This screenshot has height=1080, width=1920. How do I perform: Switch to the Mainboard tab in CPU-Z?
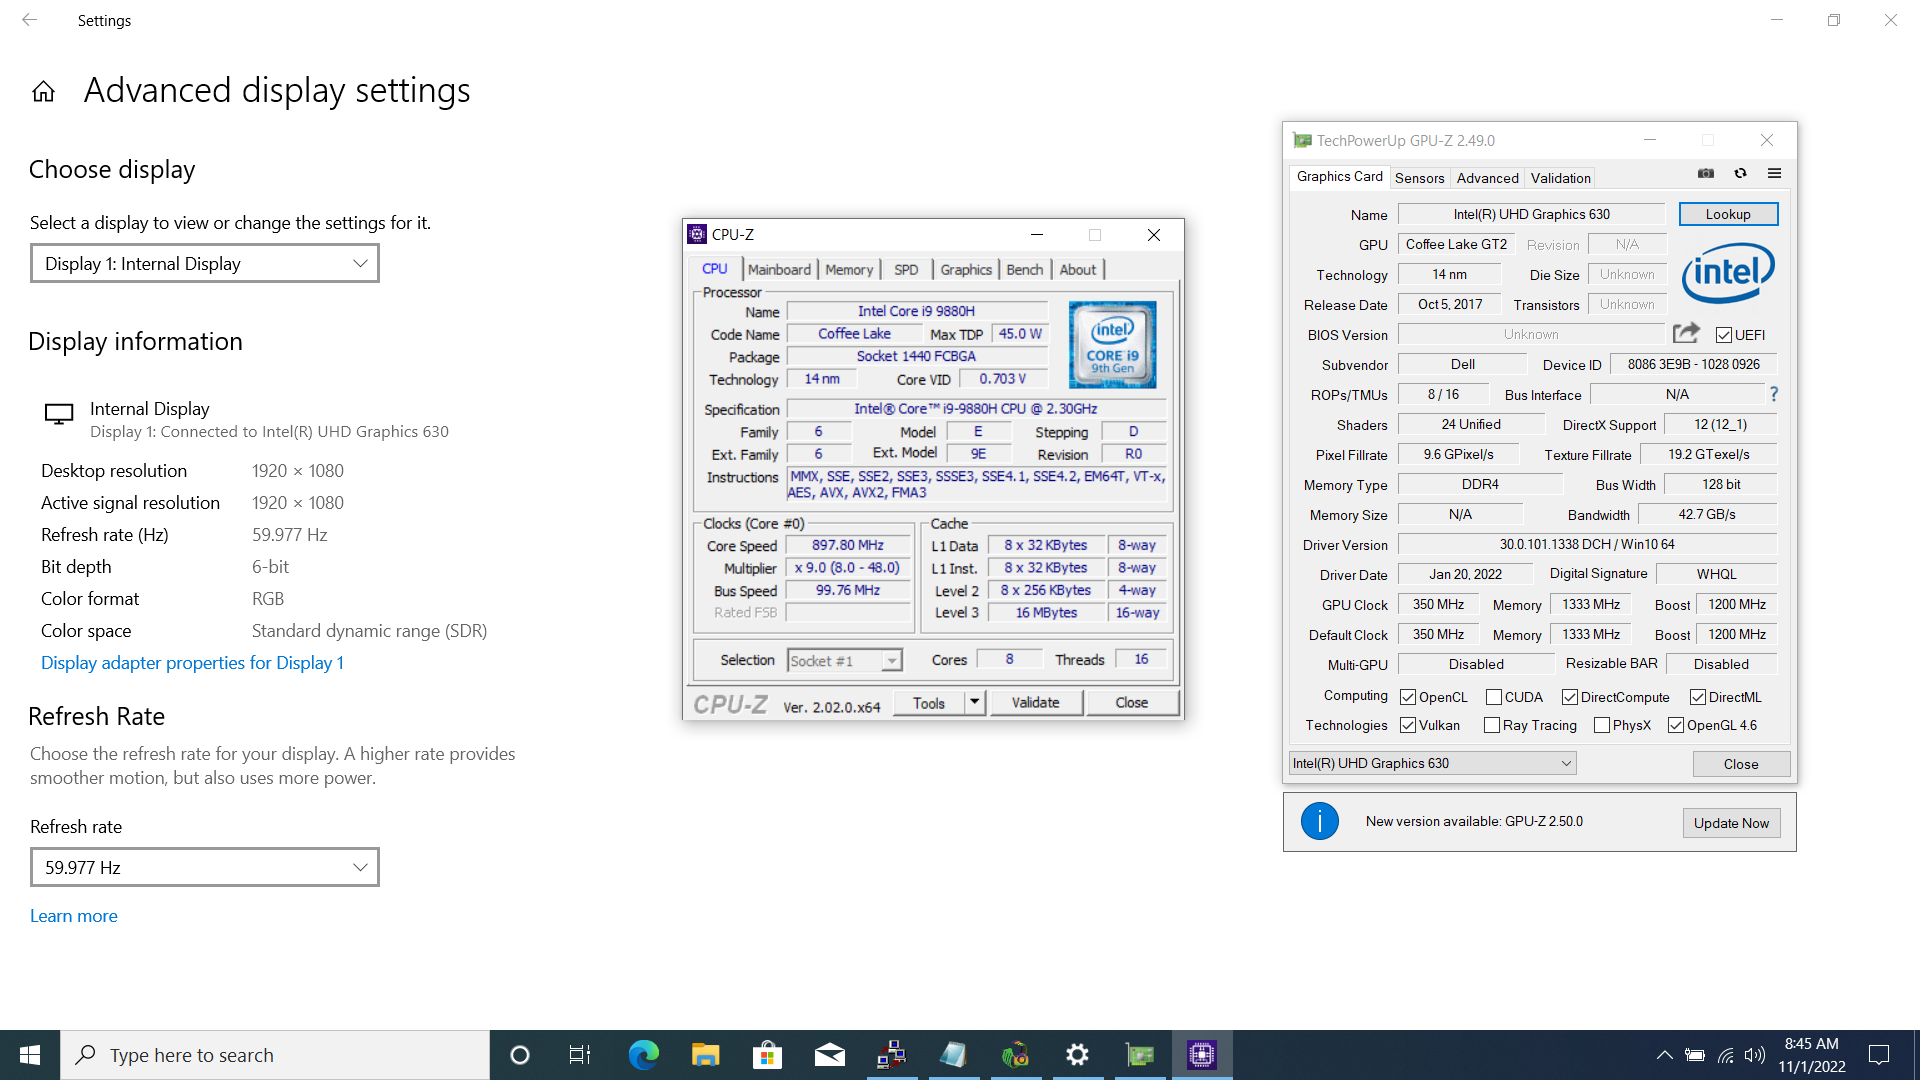tap(779, 269)
